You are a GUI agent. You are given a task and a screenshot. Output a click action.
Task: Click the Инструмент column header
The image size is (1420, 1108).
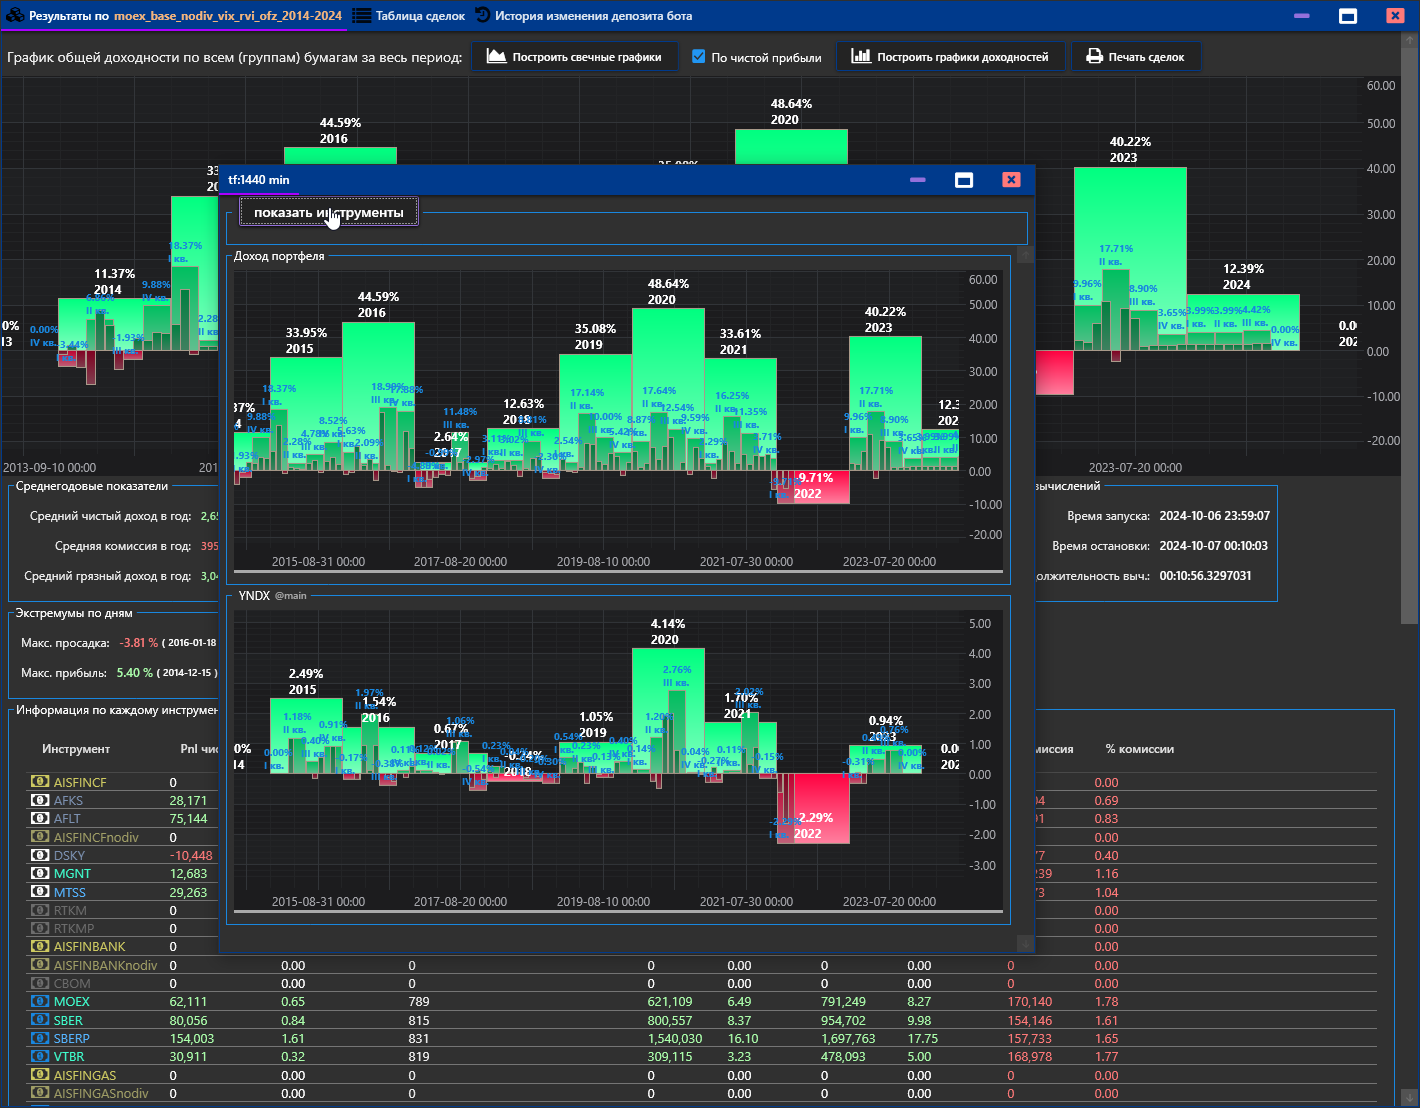click(76, 749)
